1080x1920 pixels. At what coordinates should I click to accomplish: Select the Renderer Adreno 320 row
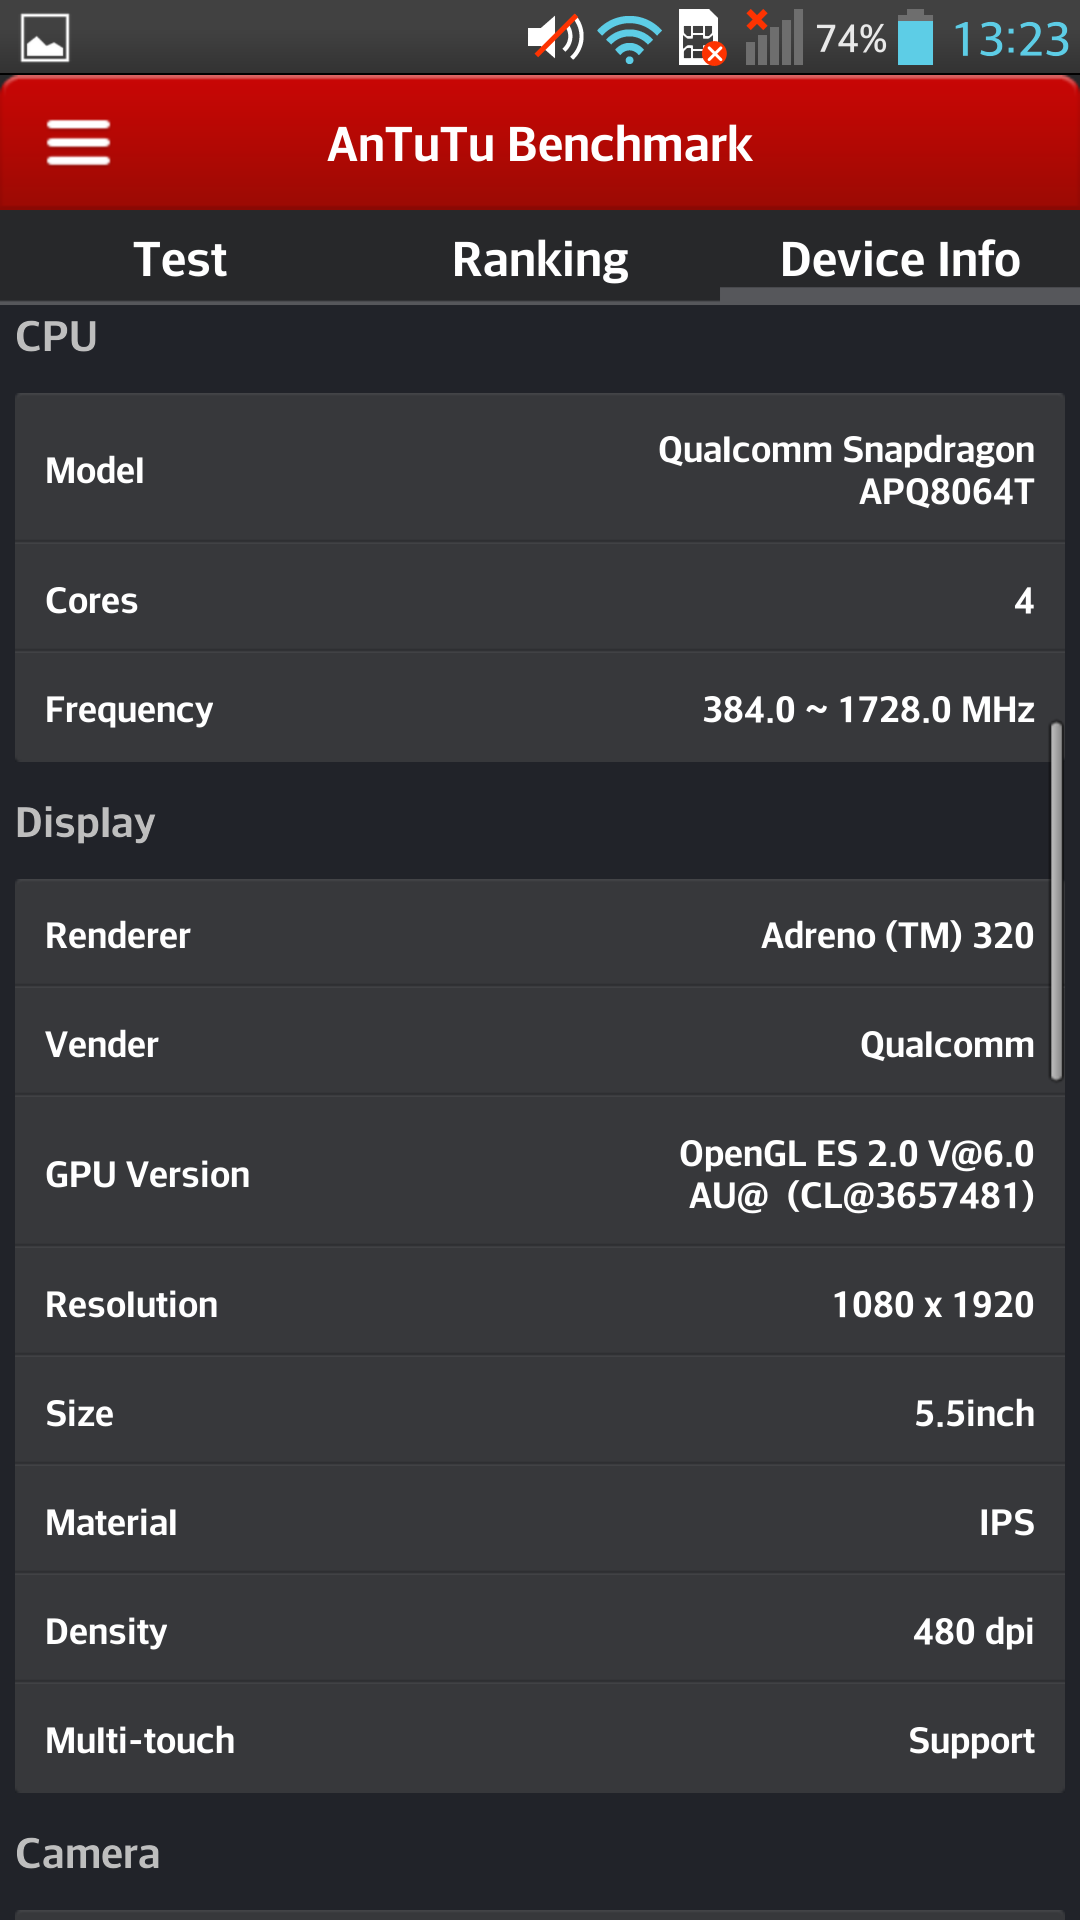tap(540, 934)
